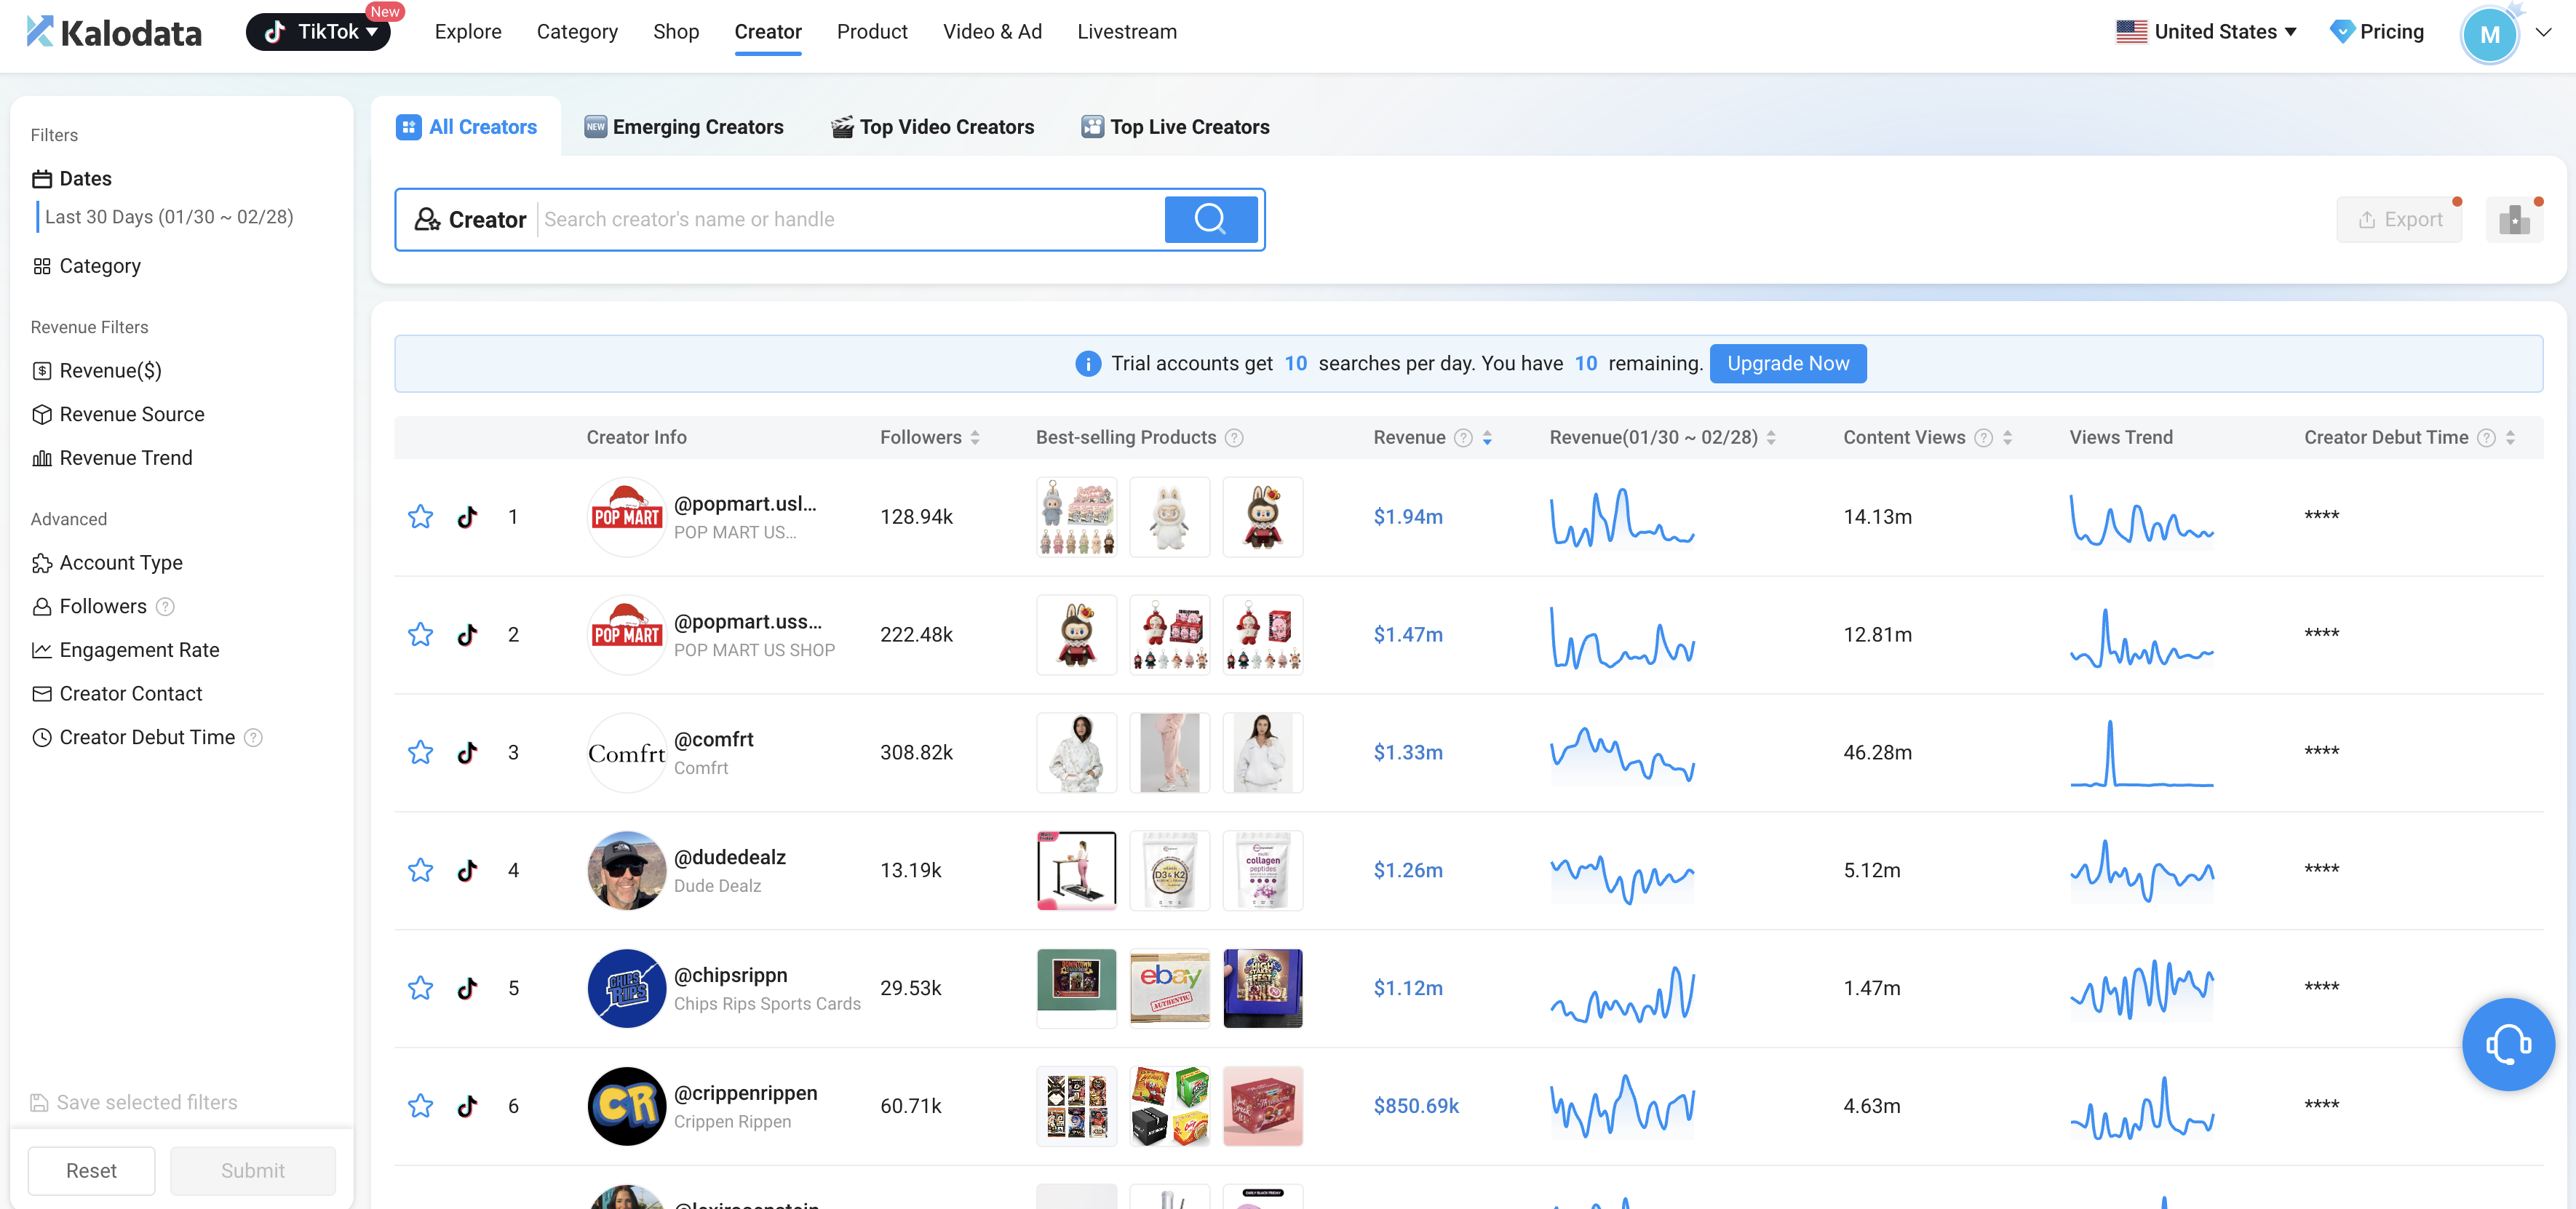The image size is (2576, 1209).
Task: Click the TikTok icon for @popmart.usl row
Action: click(x=467, y=517)
